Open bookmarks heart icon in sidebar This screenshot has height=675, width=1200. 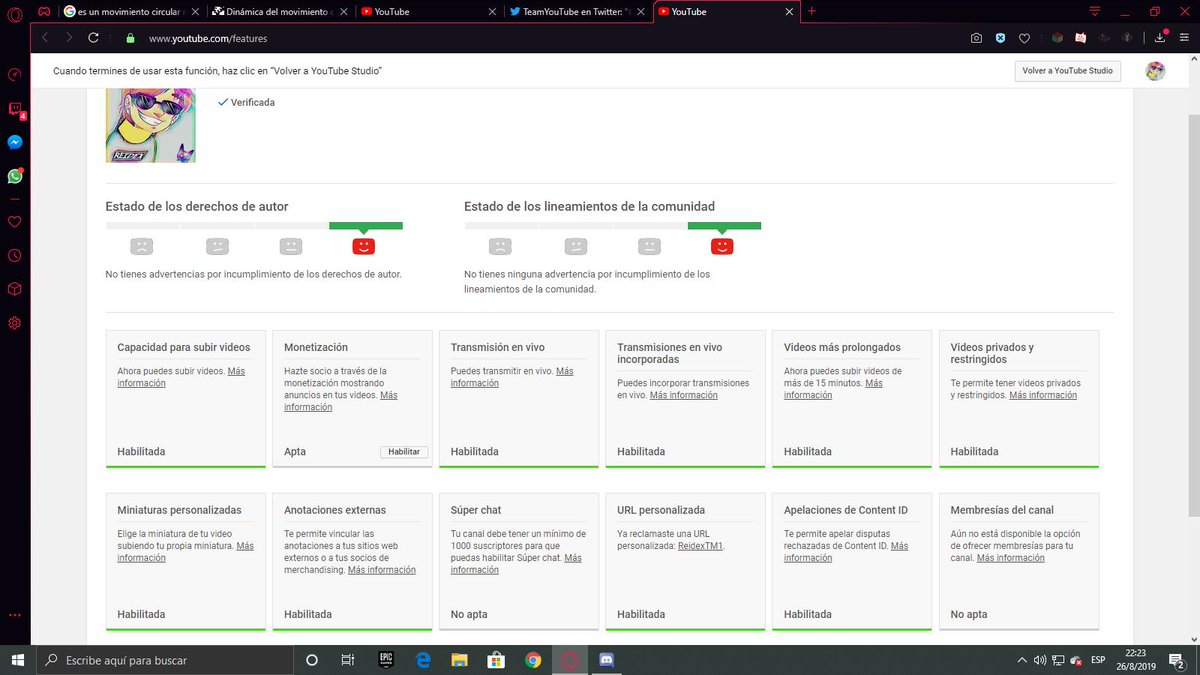(x=15, y=222)
